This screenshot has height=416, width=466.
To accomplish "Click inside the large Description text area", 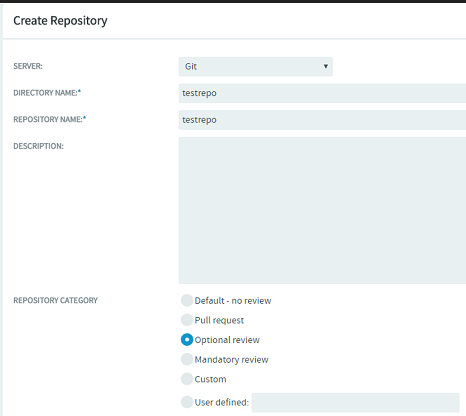I will tap(322, 210).
